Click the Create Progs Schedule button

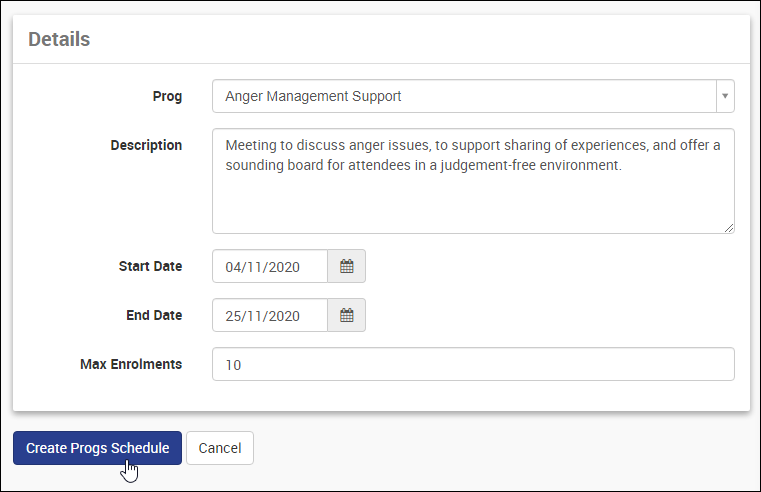click(x=97, y=448)
